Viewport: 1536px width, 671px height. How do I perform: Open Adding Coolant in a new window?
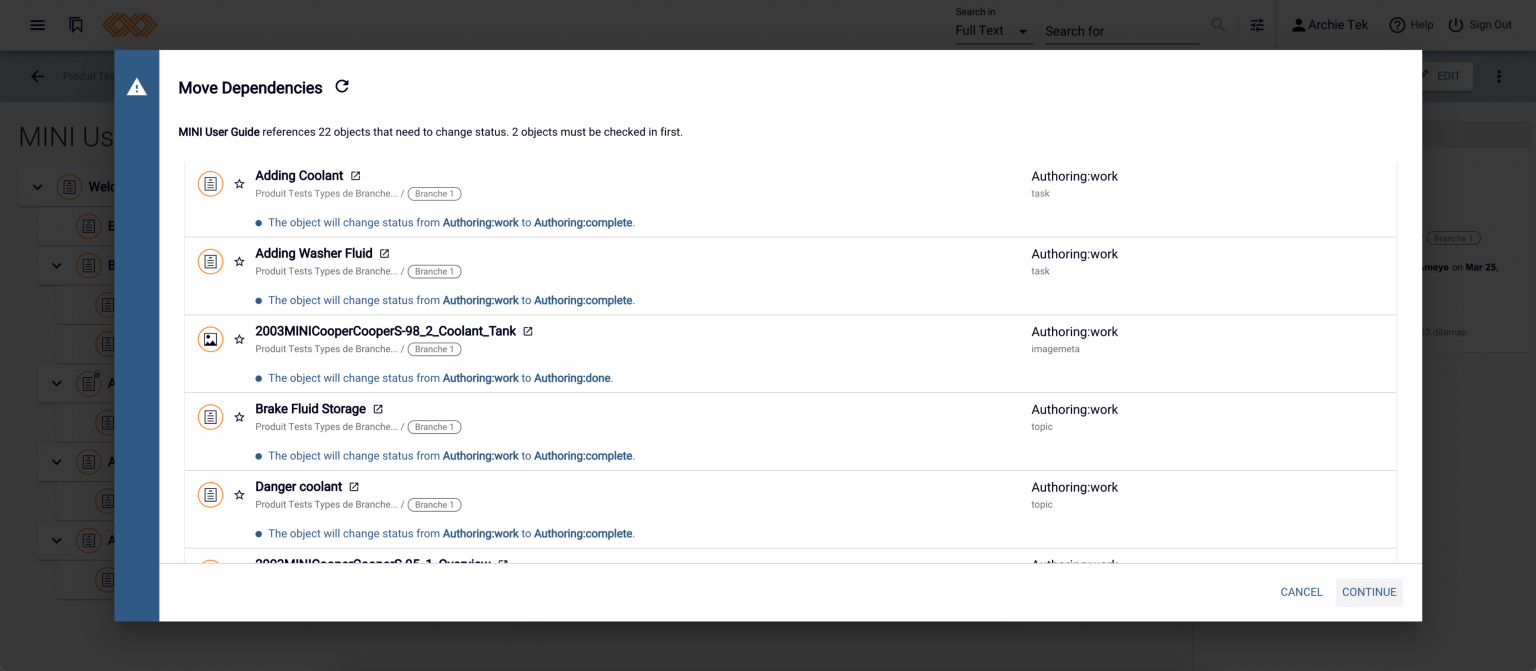(x=356, y=176)
